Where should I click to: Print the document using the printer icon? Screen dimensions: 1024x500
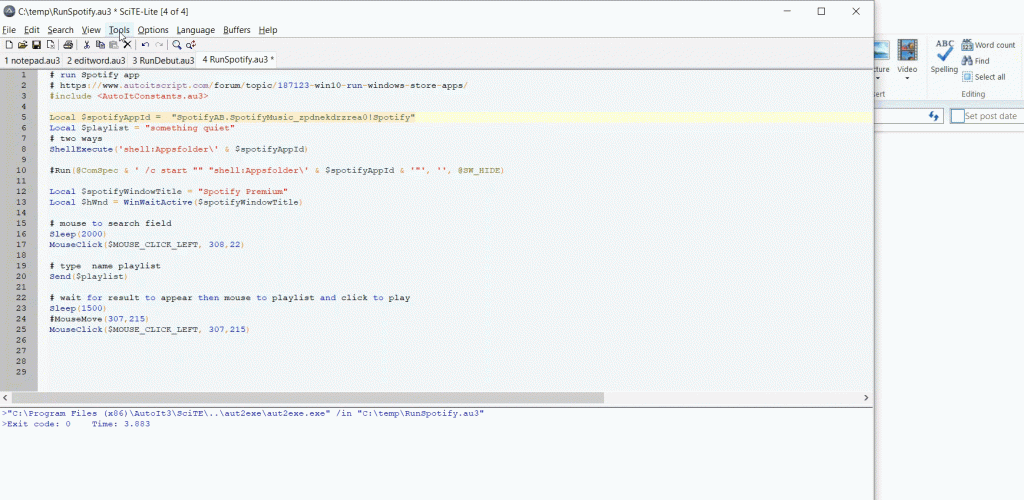(x=68, y=45)
